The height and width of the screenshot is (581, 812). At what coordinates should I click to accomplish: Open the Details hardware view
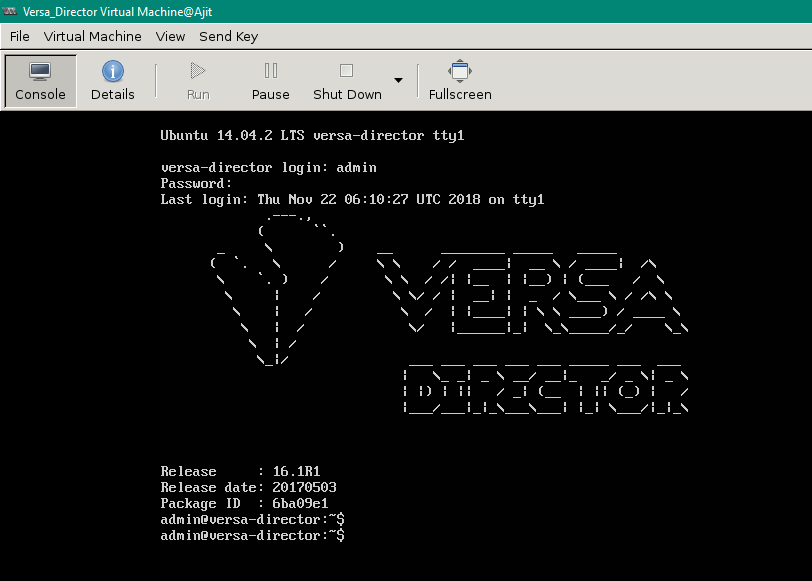click(112, 81)
